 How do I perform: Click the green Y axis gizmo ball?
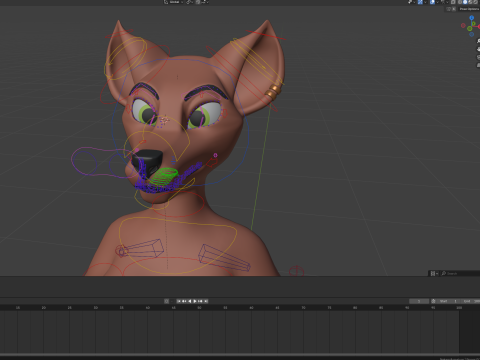474,23
